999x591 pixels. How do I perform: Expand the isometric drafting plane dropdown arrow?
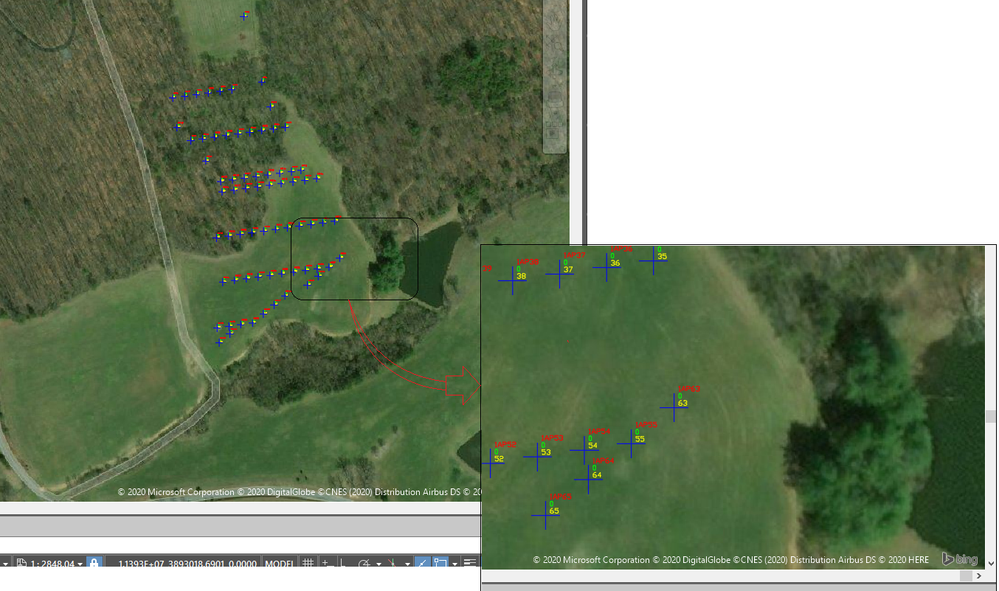(x=408, y=564)
